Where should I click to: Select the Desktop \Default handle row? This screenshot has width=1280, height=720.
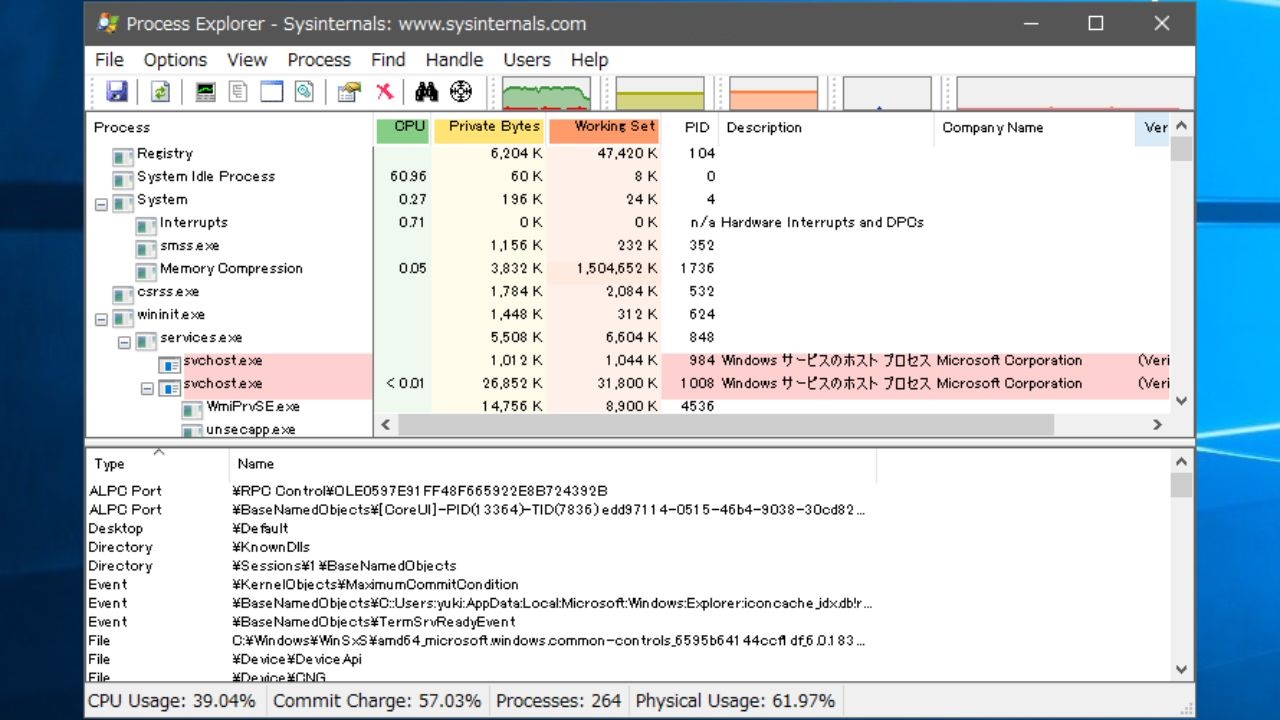click(628, 528)
